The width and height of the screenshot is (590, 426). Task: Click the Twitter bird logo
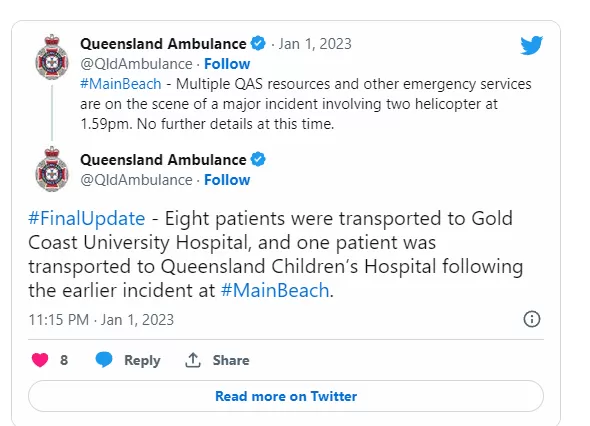coord(531,45)
